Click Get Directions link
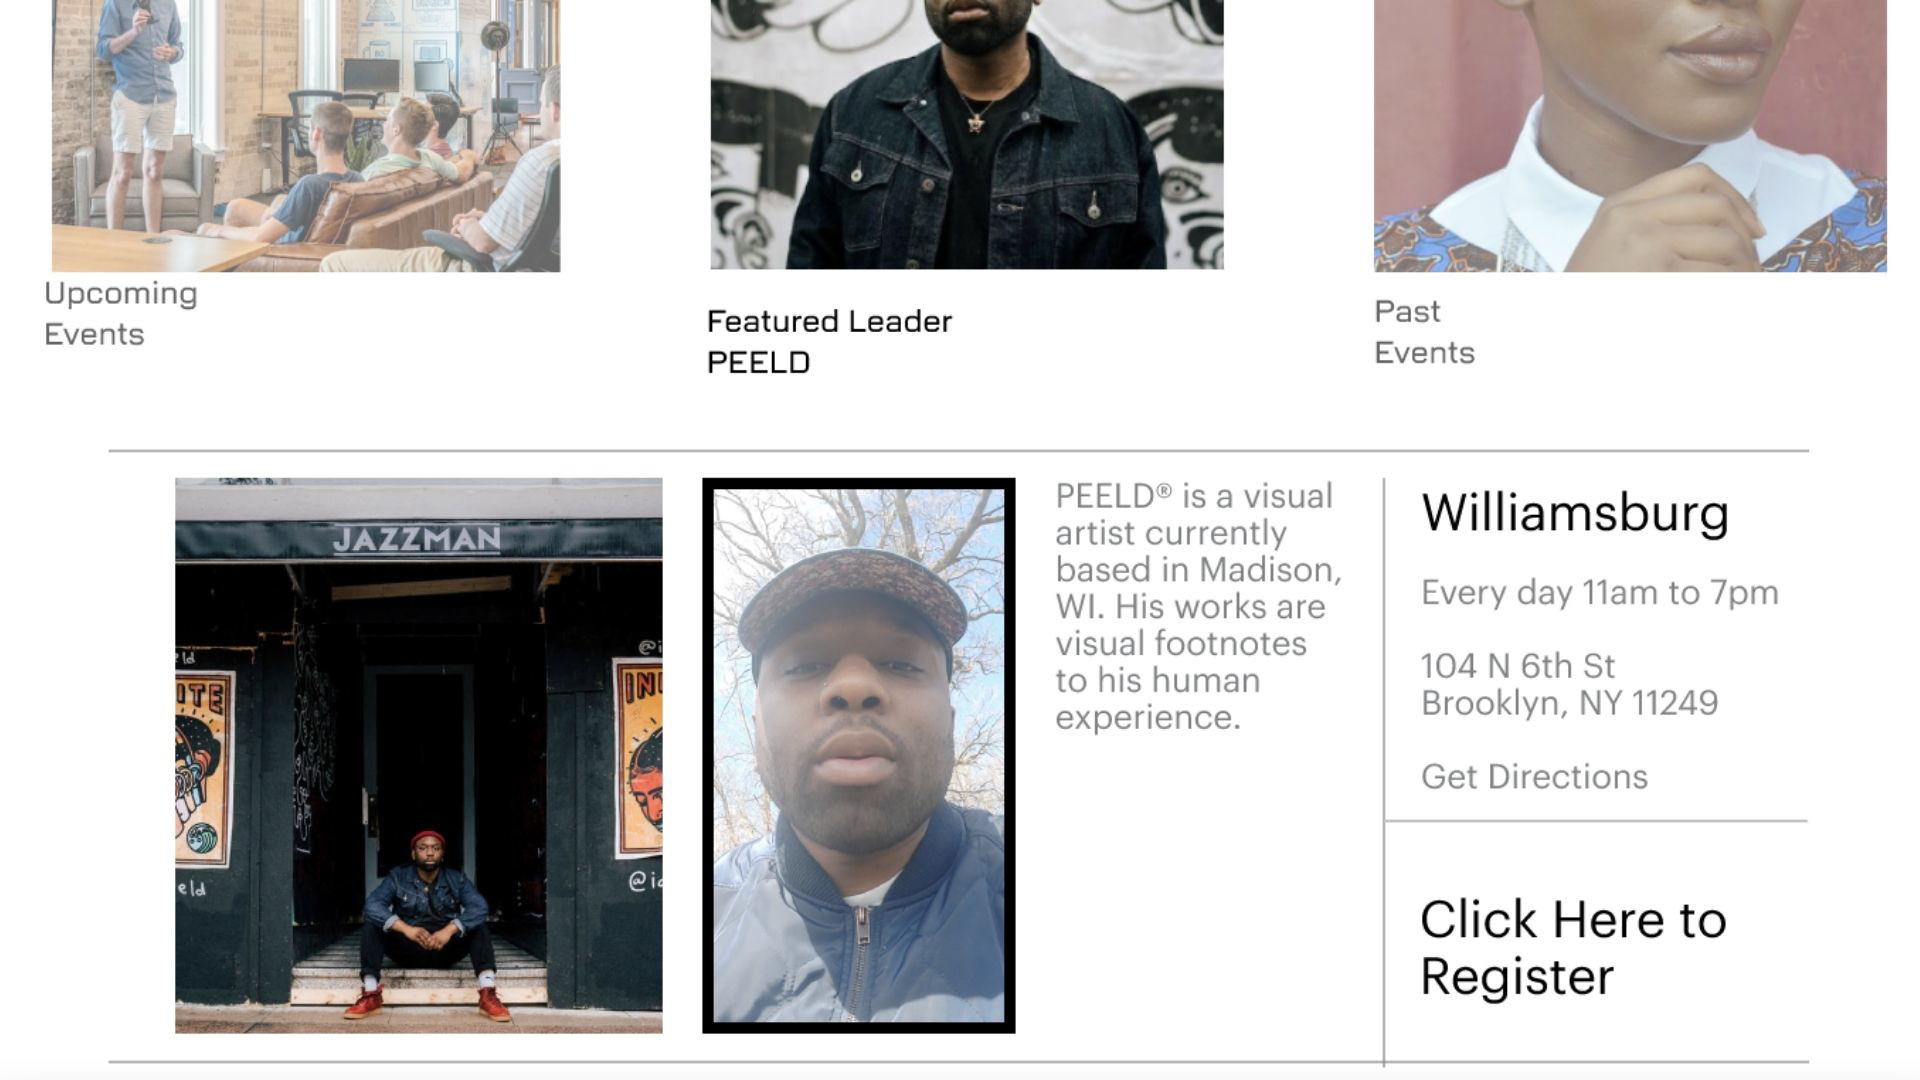1920x1080 pixels. [1534, 777]
